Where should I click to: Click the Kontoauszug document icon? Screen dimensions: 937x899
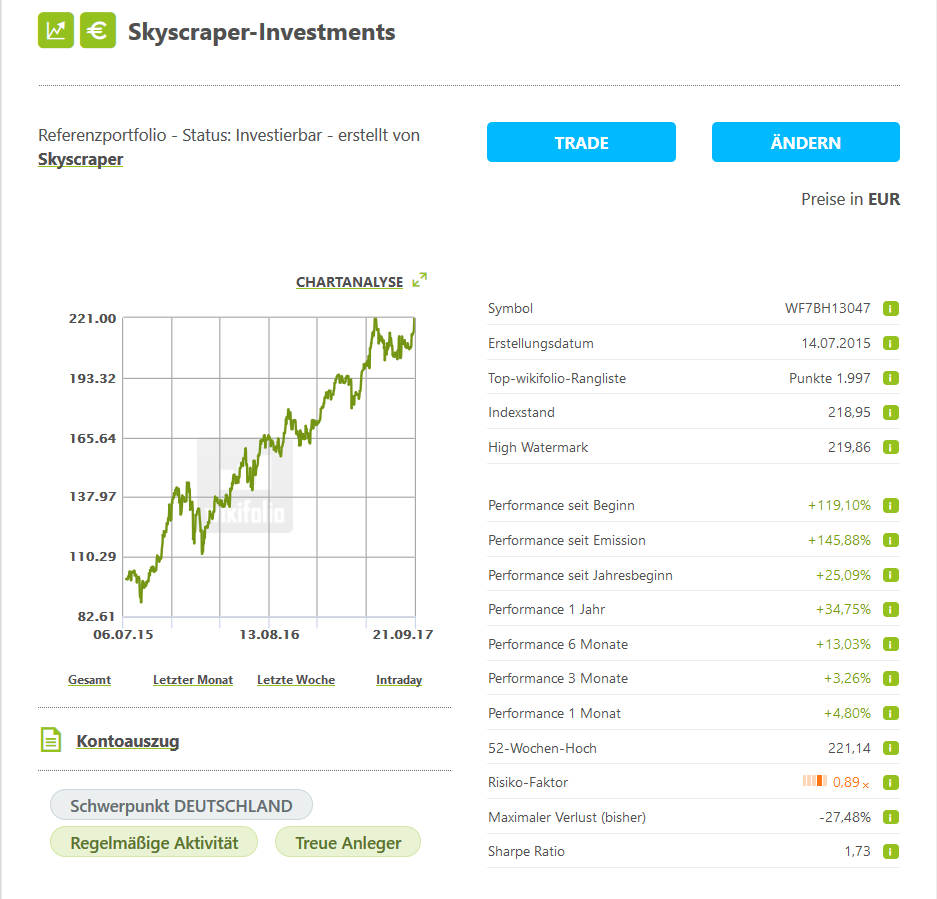pos(51,741)
